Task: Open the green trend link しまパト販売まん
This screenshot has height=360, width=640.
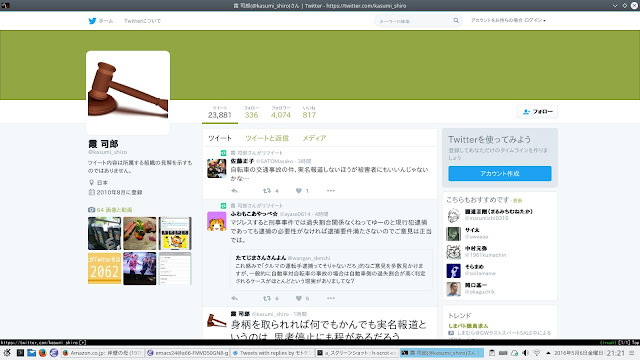Action: (x=468, y=326)
